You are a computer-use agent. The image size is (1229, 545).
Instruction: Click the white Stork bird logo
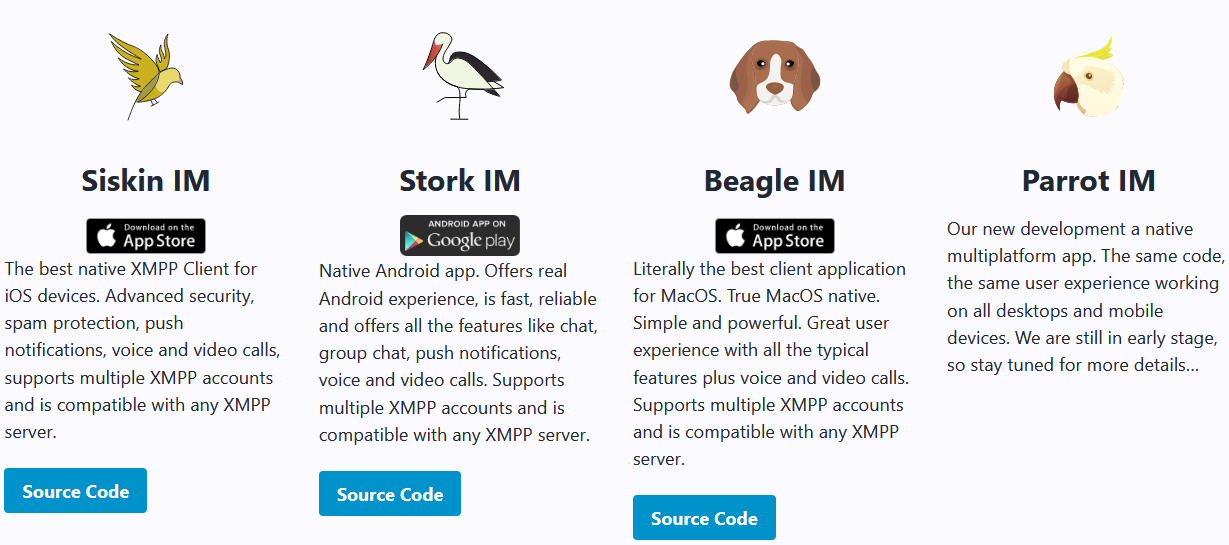pyautogui.click(x=462, y=77)
